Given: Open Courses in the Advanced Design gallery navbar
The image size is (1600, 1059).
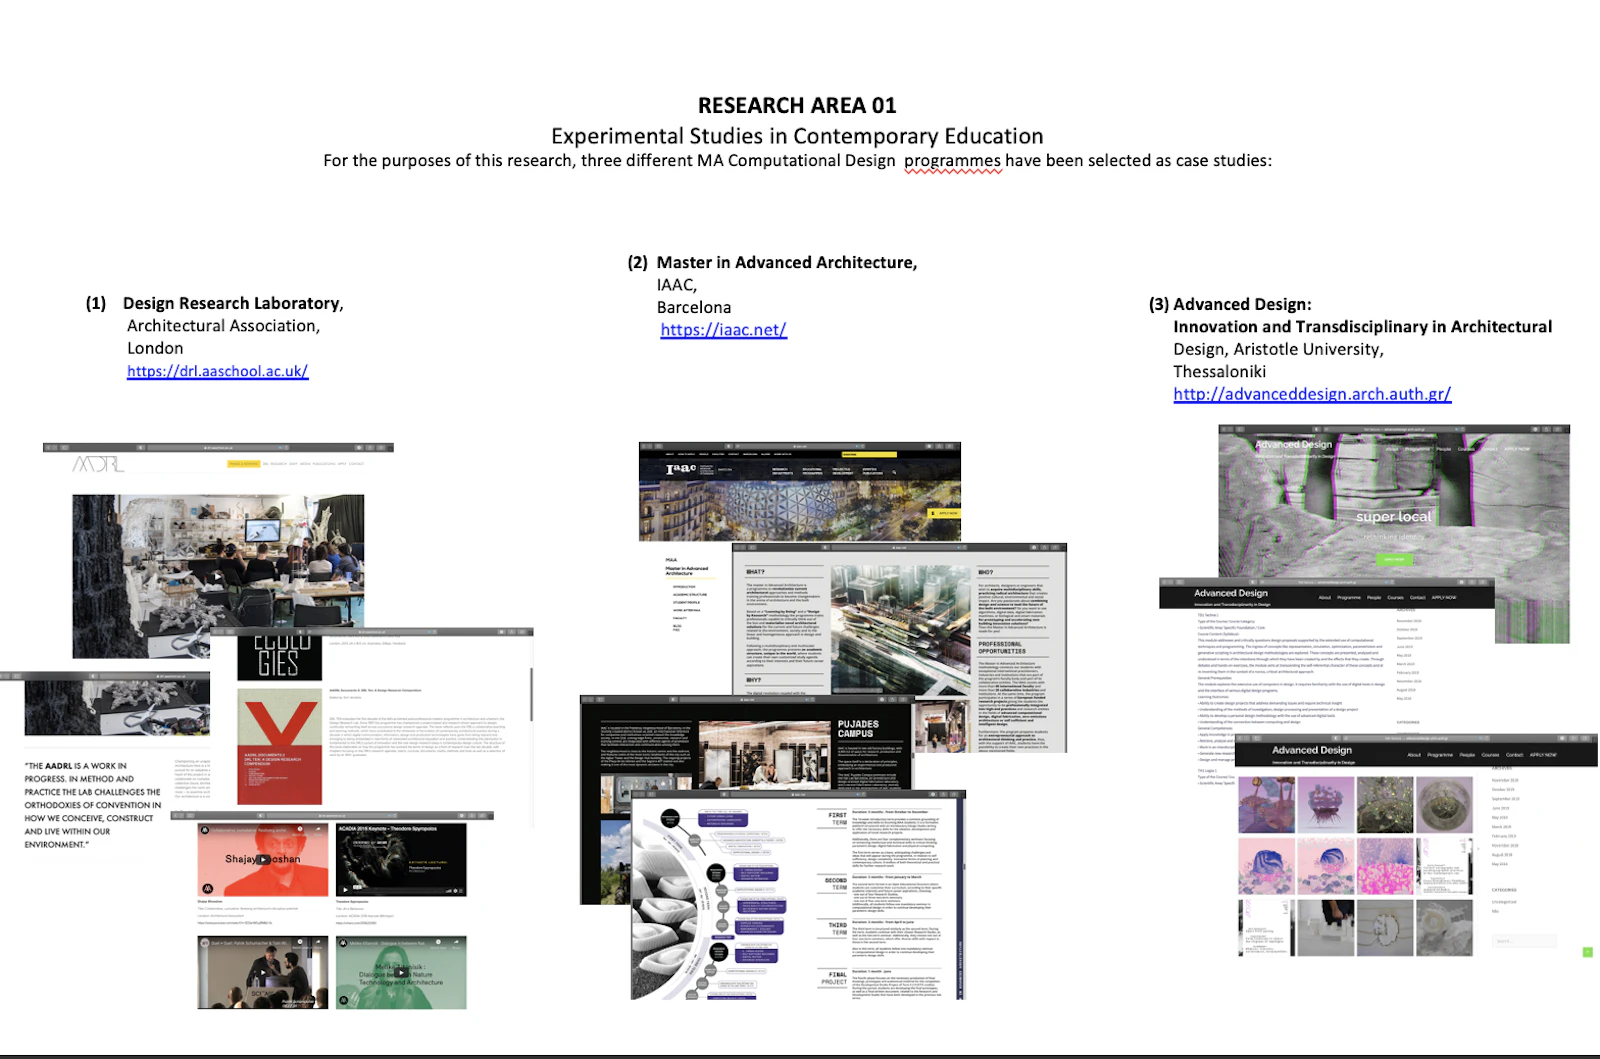Looking at the screenshot, I should (x=1490, y=755).
